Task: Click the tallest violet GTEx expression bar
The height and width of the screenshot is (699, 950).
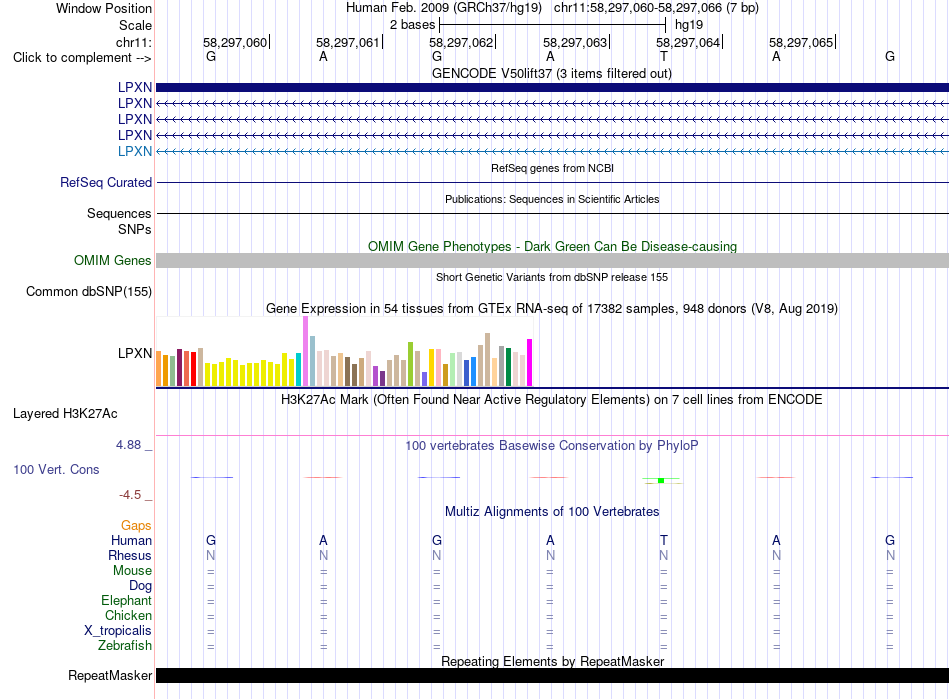Action: click(306, 351)
